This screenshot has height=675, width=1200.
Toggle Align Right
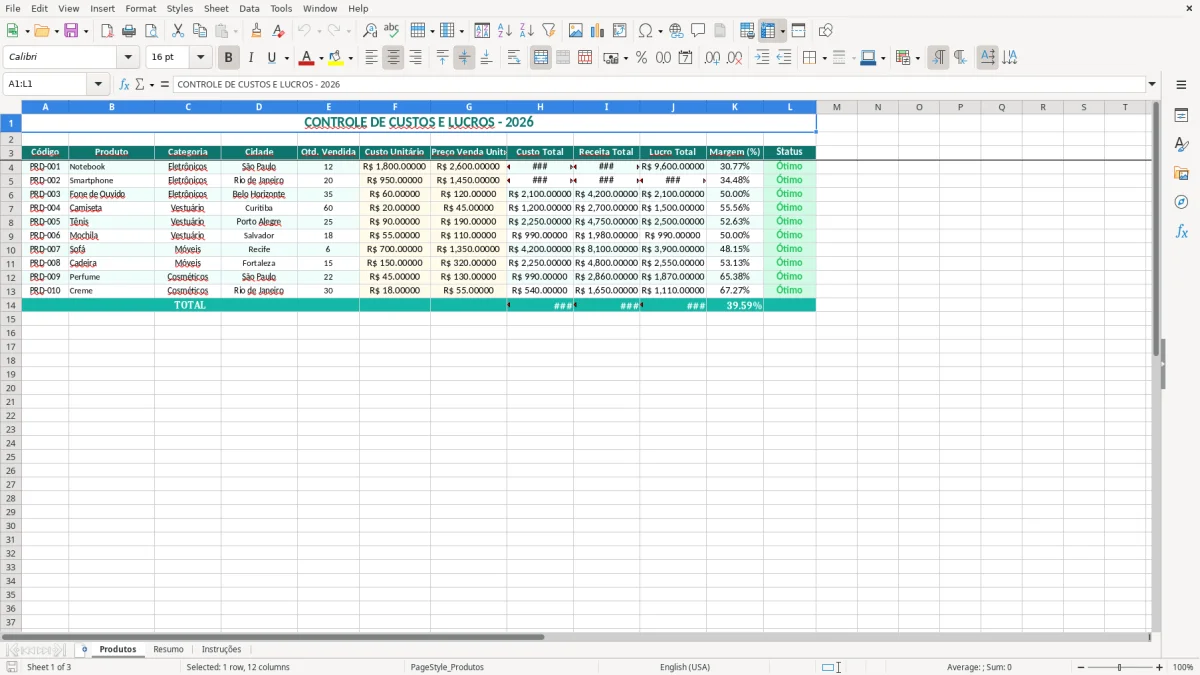click(x=415, y=58)
